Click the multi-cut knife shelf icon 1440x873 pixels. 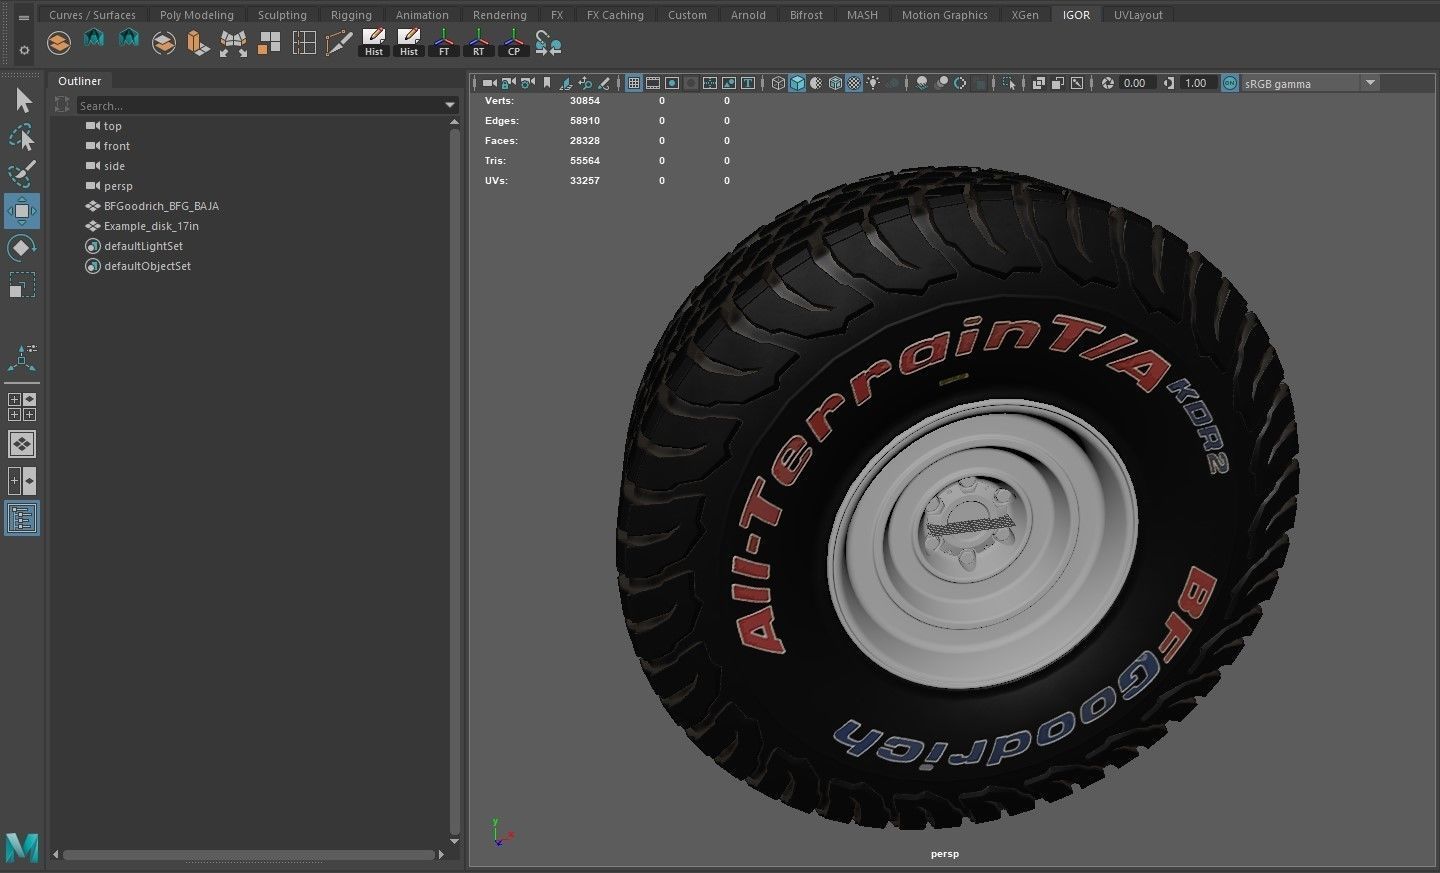click(x=338, y=43)
